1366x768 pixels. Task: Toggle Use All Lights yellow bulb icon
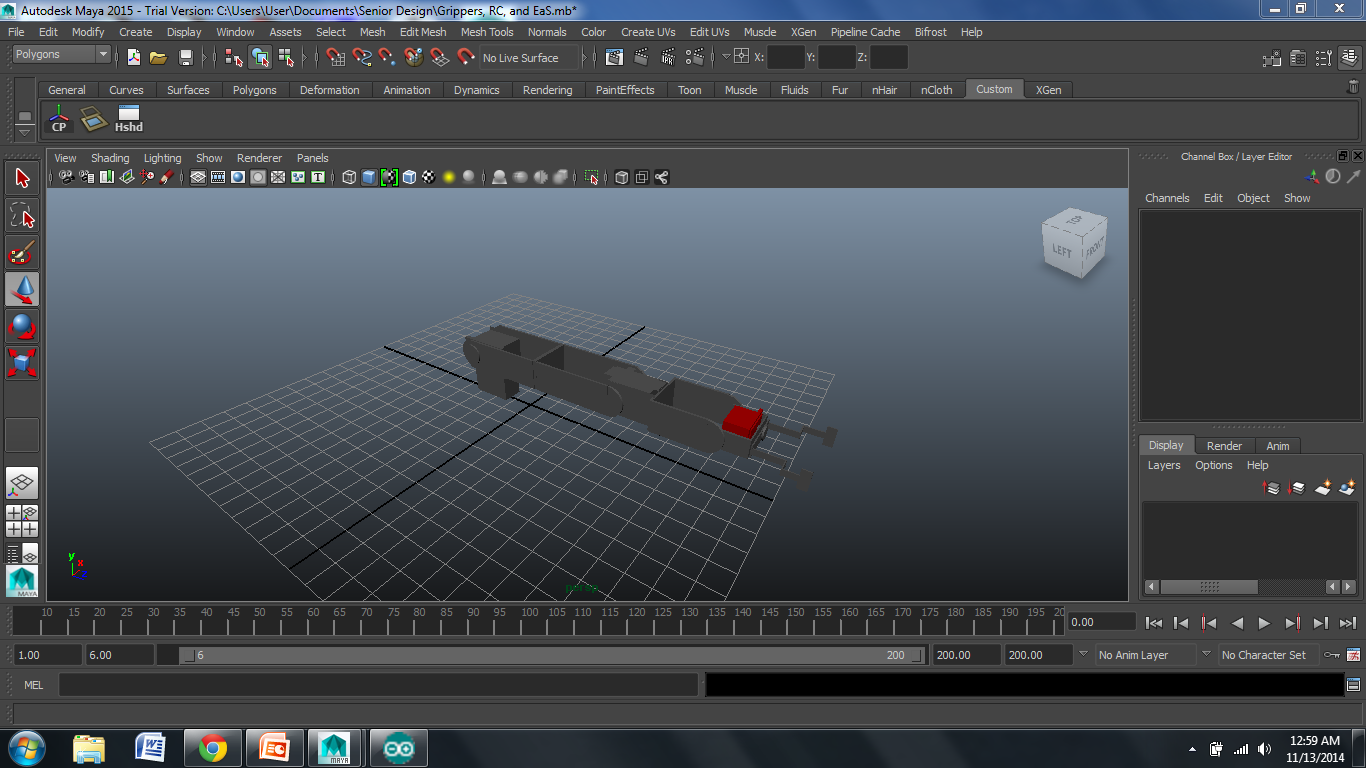click(449, 177)
